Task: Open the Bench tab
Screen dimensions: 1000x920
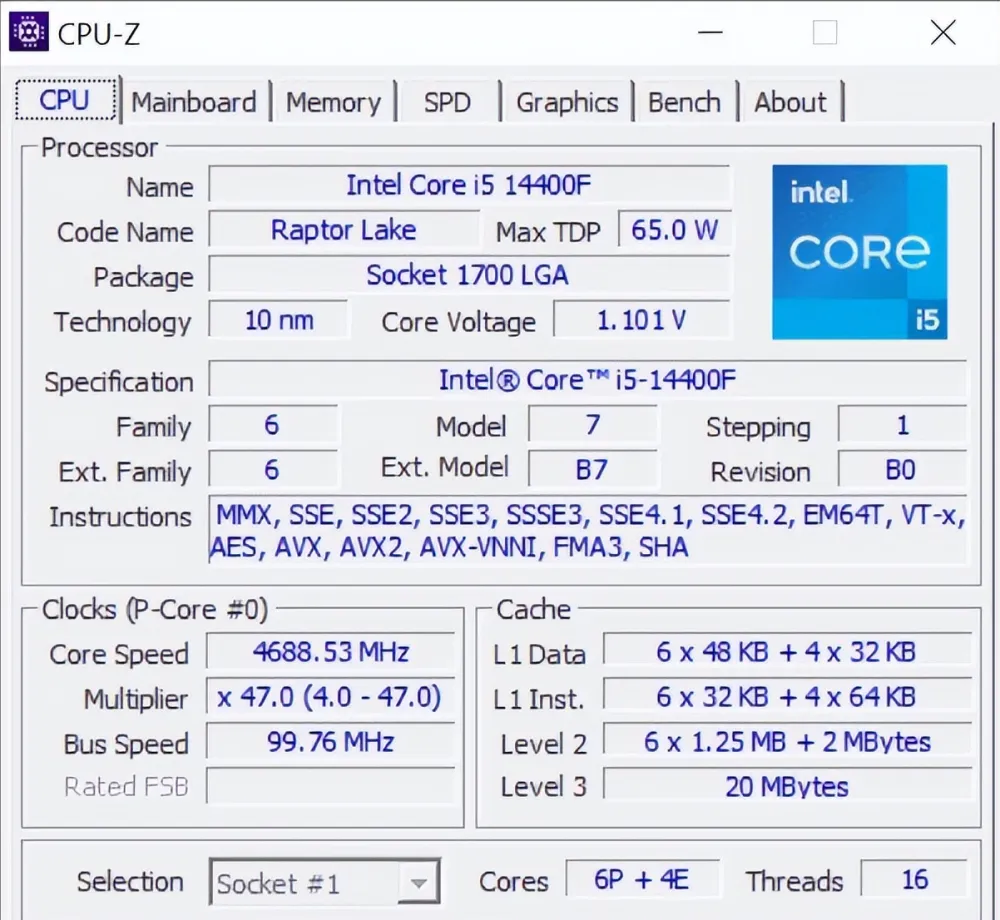Action: [684, 102]
